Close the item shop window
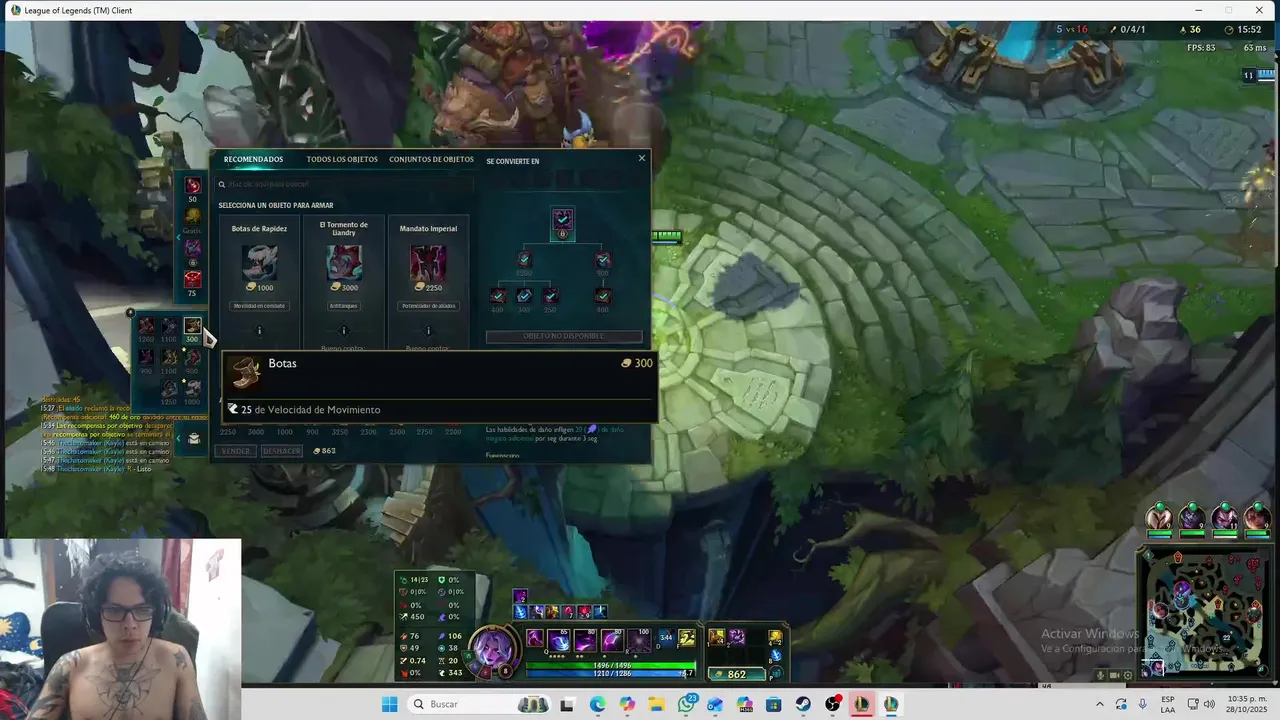 (x=642, y=158)
